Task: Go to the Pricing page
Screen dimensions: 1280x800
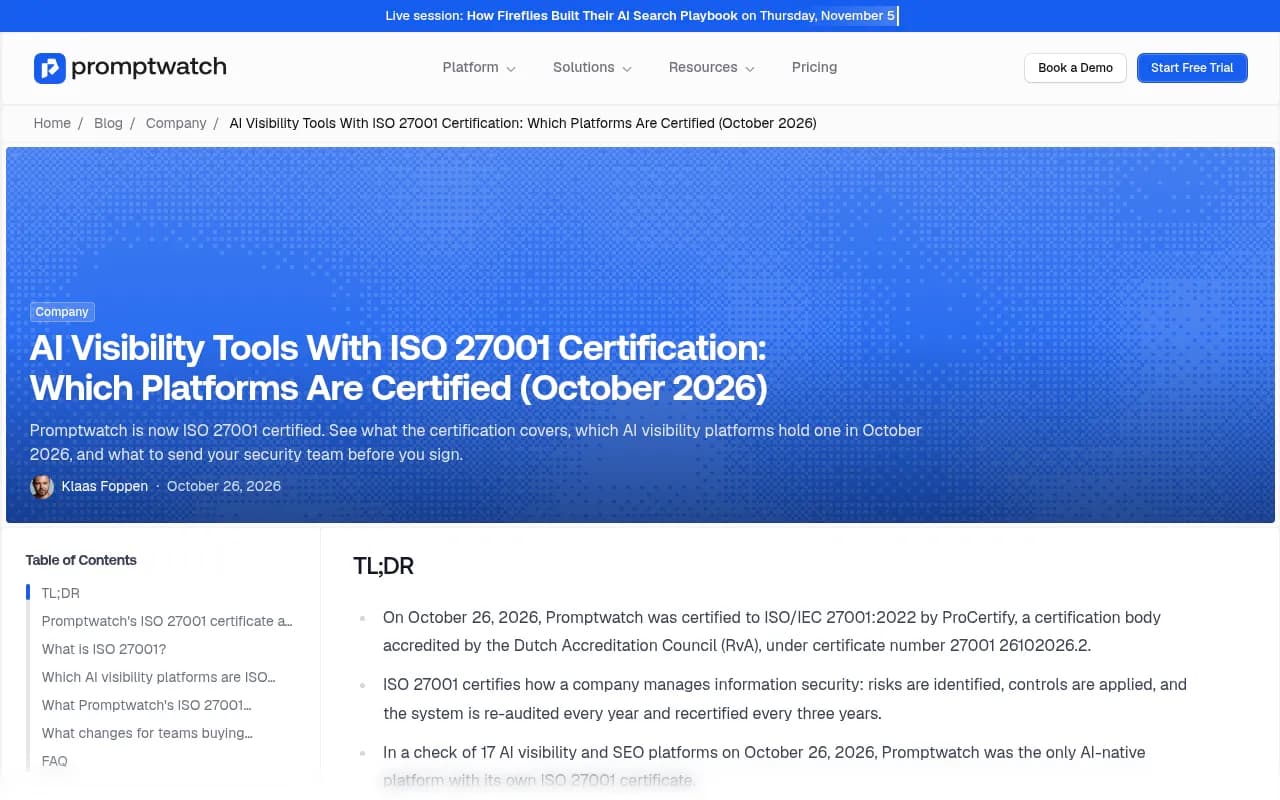Action: point(814,67)
